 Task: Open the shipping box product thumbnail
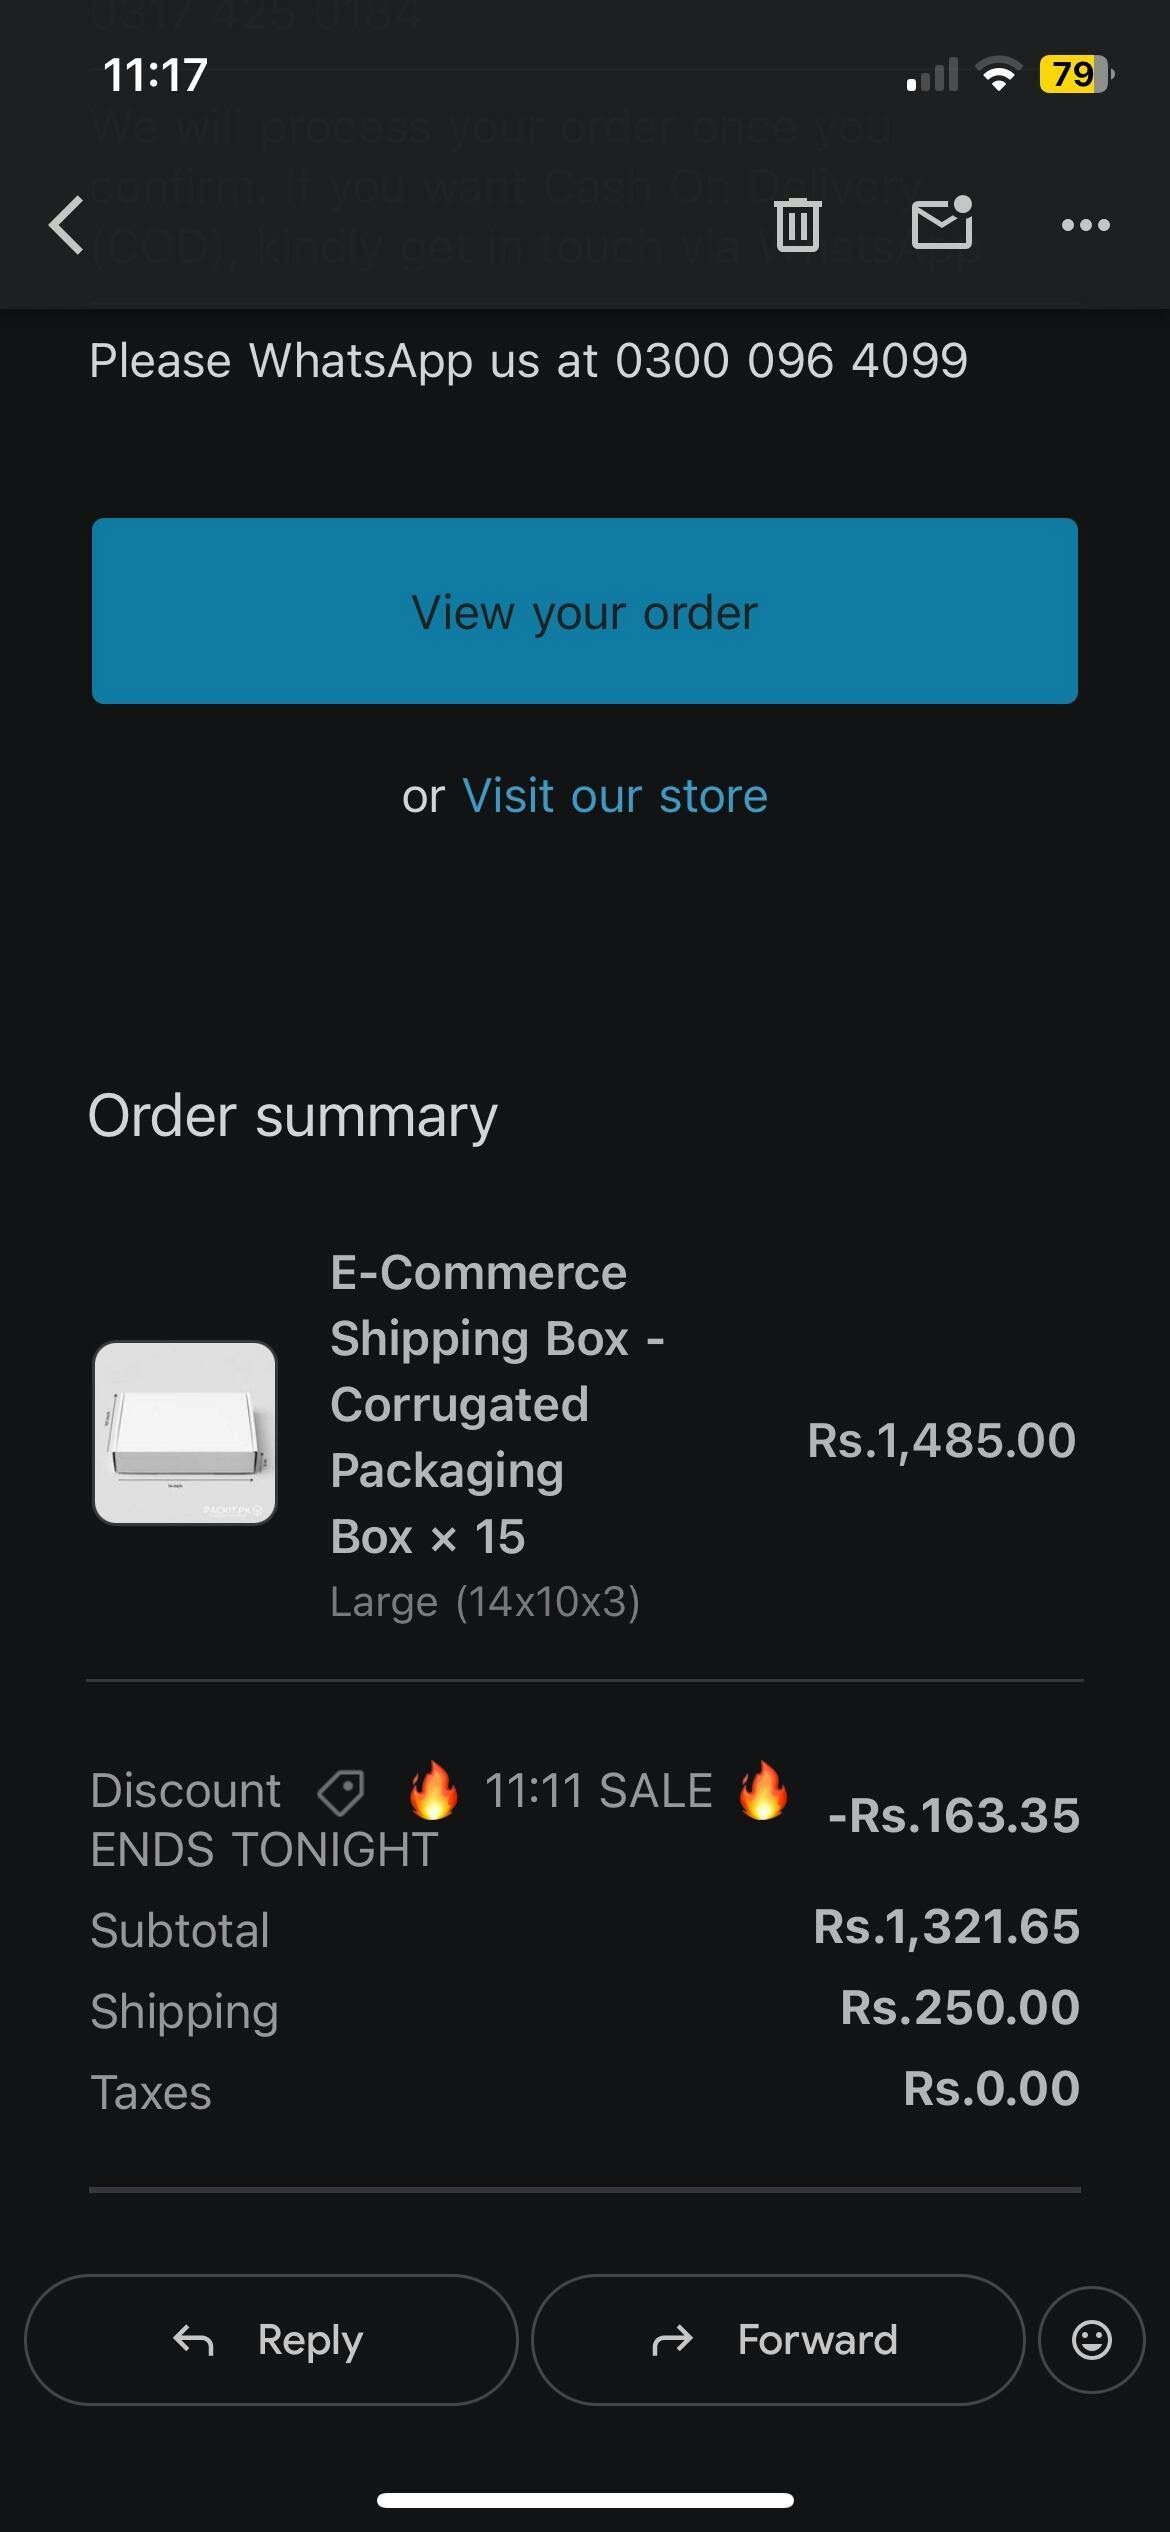[x=185, y=1432]
